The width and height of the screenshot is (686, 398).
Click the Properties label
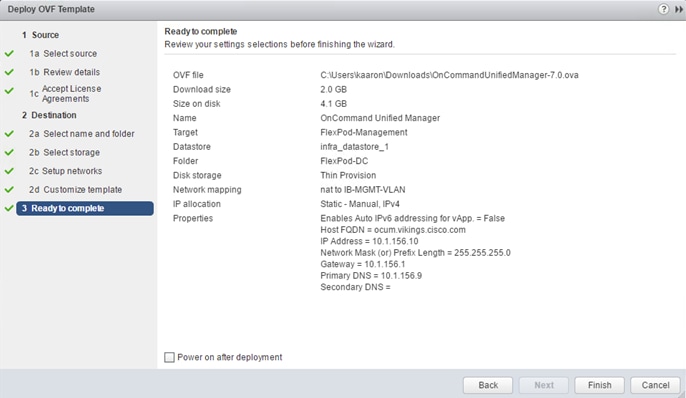[x=192, y=218]
